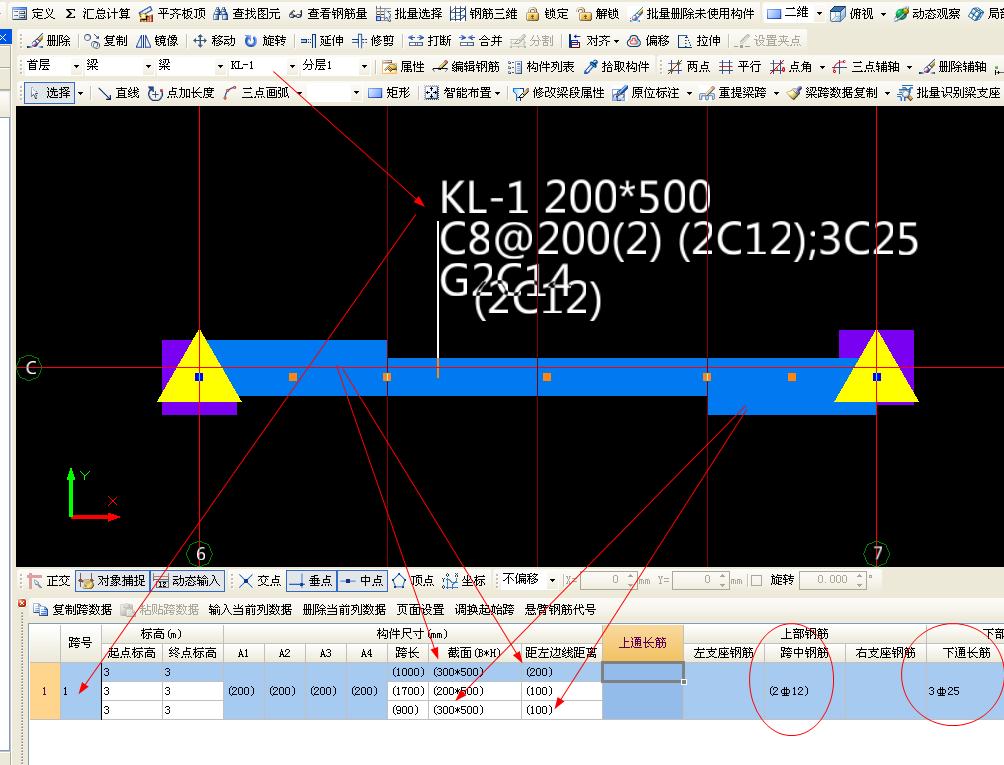Image resolution: width=1004 pixels, height=765 pixels.
Task: Select 直线 line drawing tool
Action: click(119, 93)
